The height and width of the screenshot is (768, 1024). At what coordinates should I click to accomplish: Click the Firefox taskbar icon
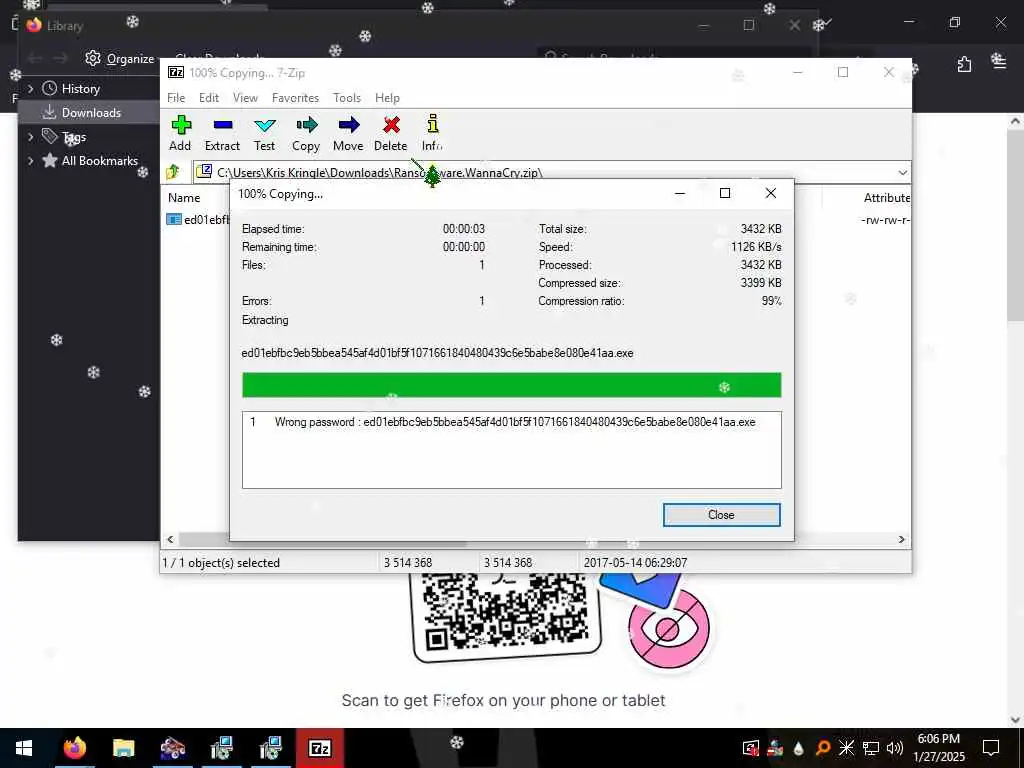(74, 748)
